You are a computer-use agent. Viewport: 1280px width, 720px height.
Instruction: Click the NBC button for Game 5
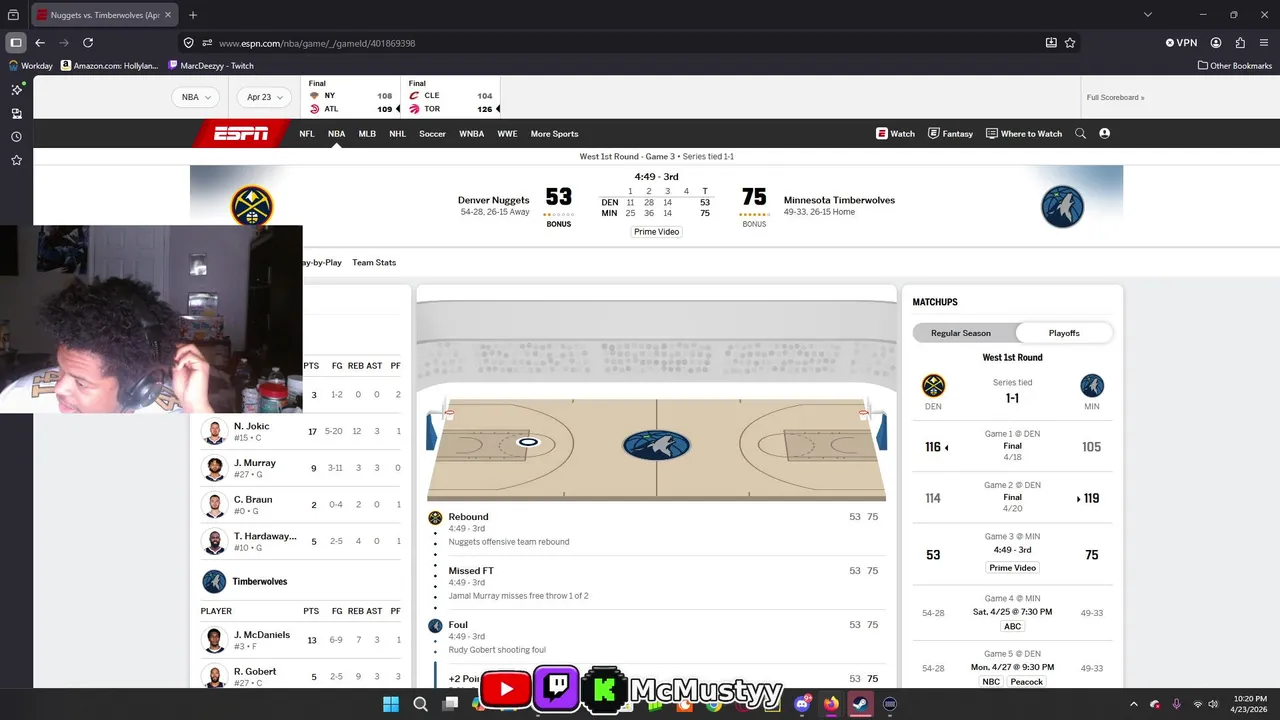(x=991, y=682)
